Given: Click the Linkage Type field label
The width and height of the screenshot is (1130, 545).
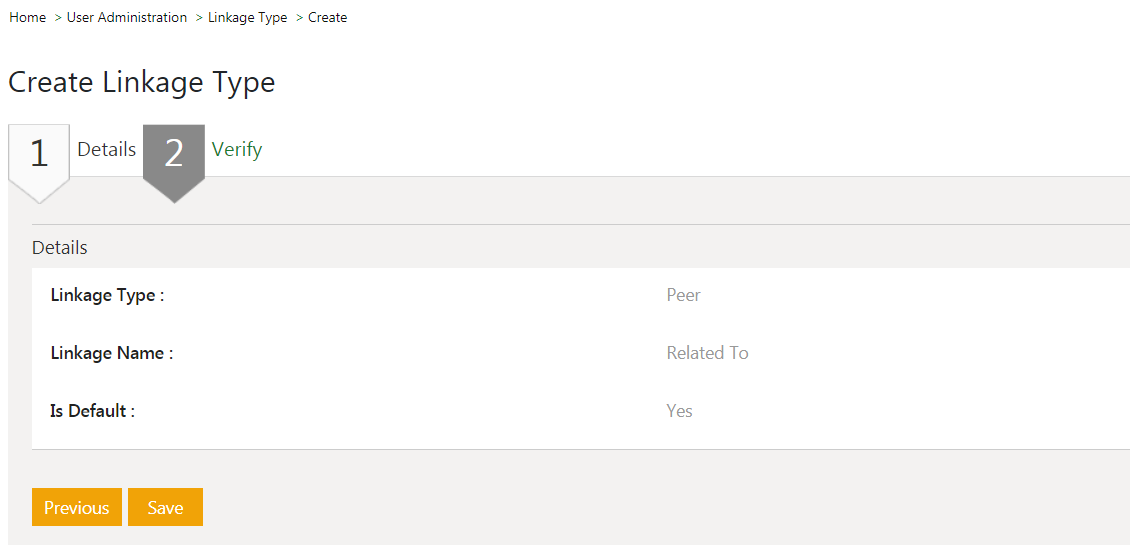Looking at the screenshot, I should 107,296.
